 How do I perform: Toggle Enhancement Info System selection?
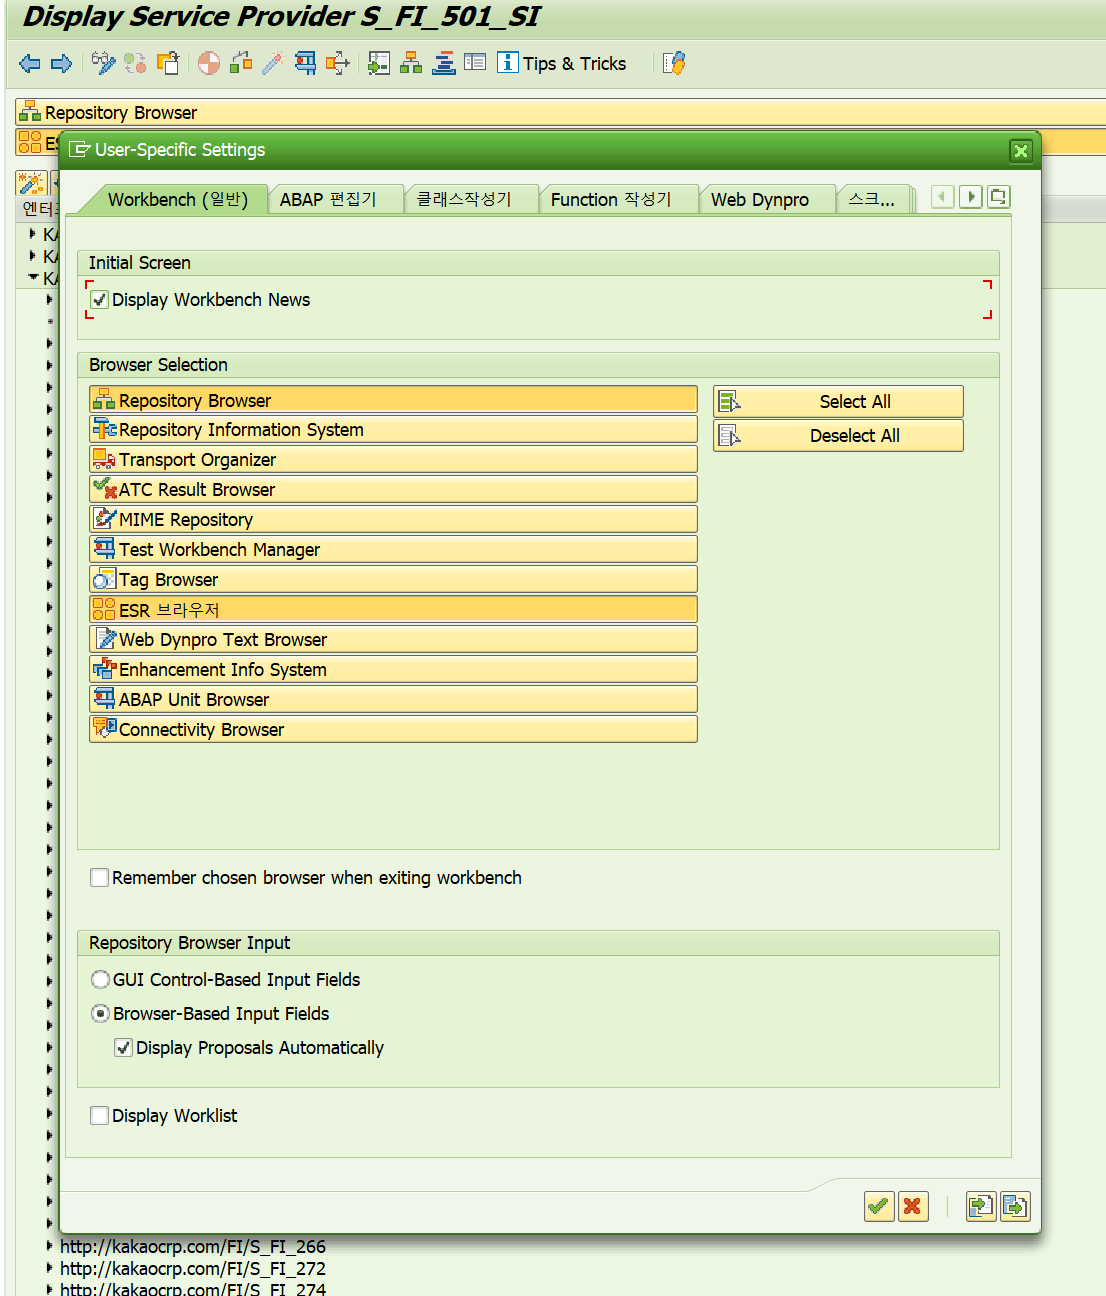tap(393, 670)
